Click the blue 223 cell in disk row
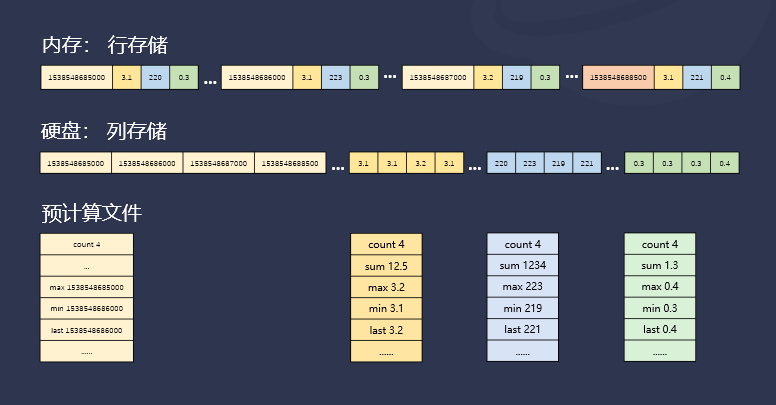 tap(530, 164)
